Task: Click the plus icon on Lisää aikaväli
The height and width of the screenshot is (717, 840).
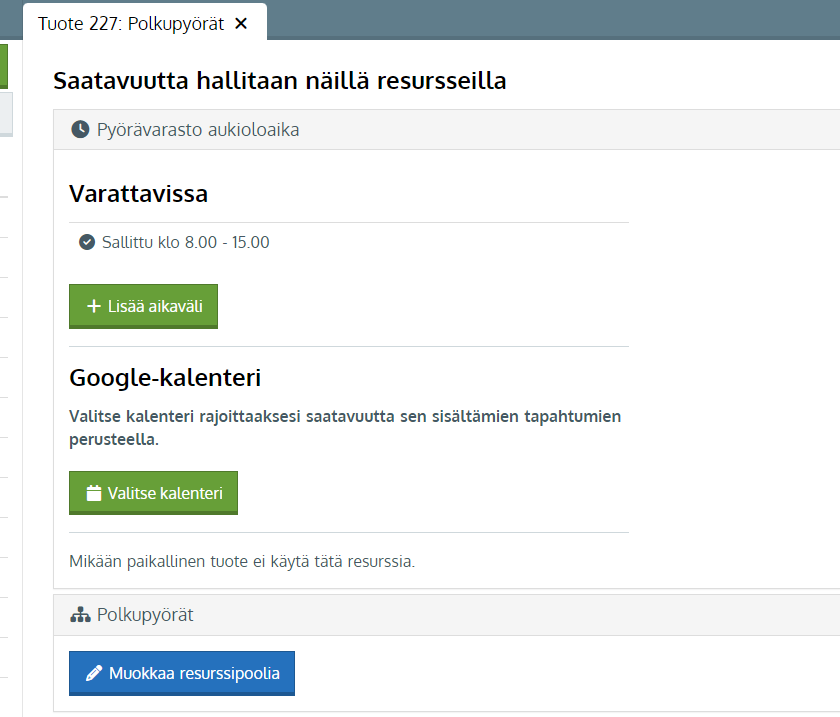Action: point(94,306)
